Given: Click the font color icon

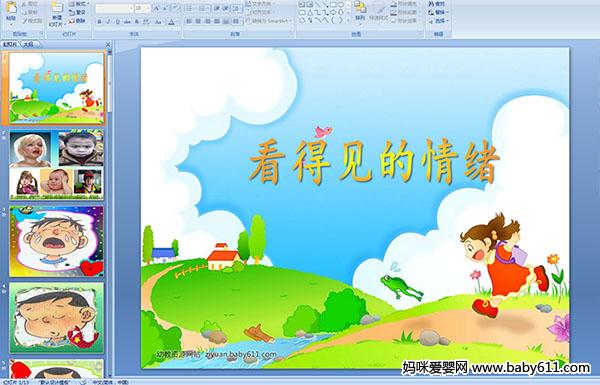Looking at the screenshot, I should click(x=171, y=22).
